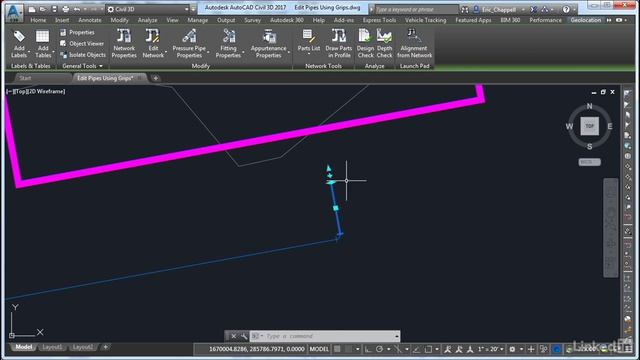Click the Open file icon in quick access toolbar
This screenshot has height=360, width=640.
point(43,9)
